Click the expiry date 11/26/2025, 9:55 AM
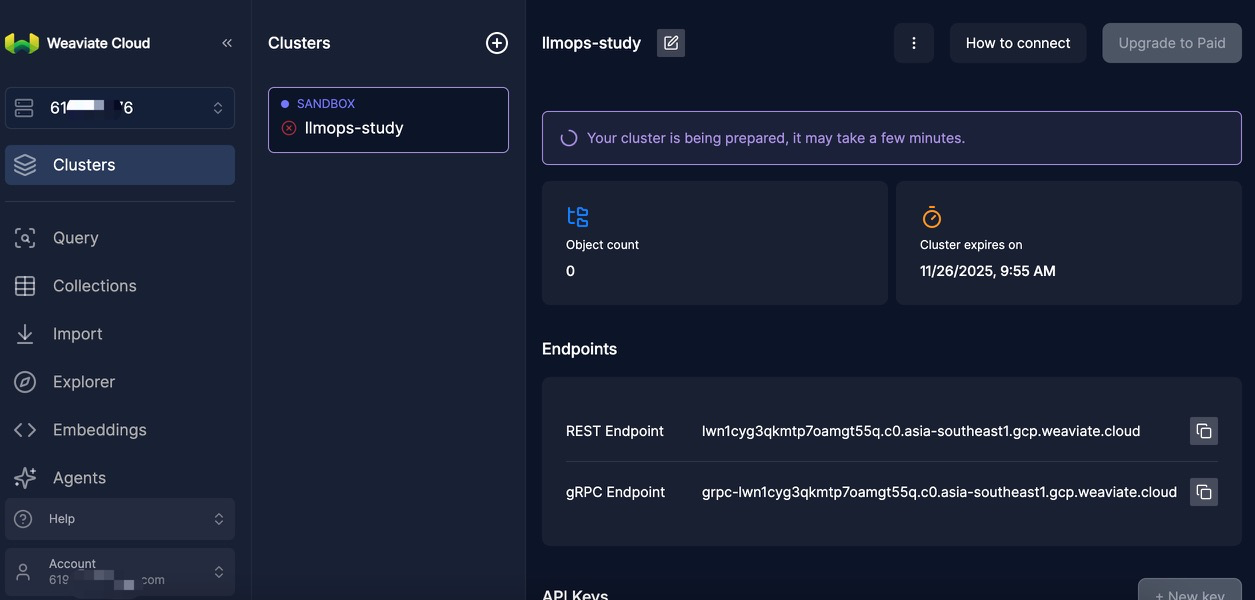The height and width of the screenshot is (600, 1255). (x=988, y=271)
